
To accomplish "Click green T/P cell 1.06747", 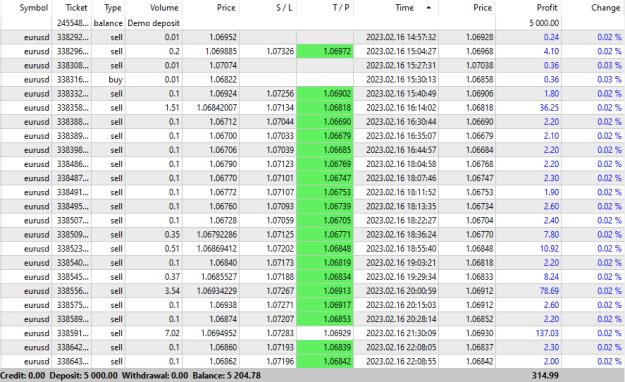I will pyautogui.click(x=325, y=178).
